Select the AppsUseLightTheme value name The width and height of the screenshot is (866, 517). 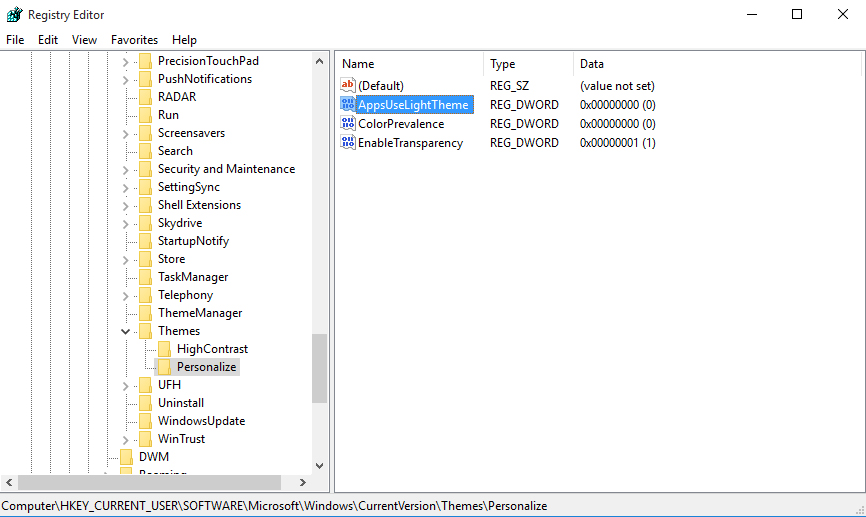pyautogui.click(x=413, y=104)
